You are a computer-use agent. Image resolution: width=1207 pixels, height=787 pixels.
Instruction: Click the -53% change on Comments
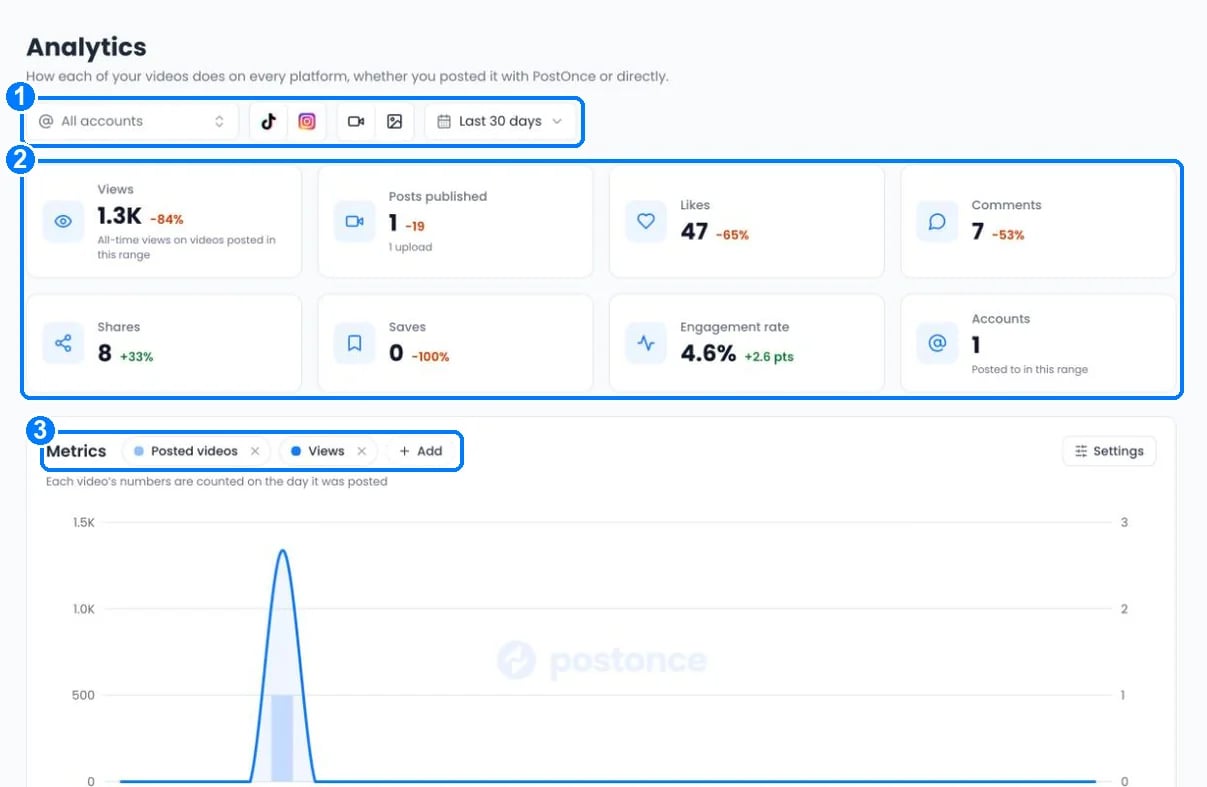1008,235
